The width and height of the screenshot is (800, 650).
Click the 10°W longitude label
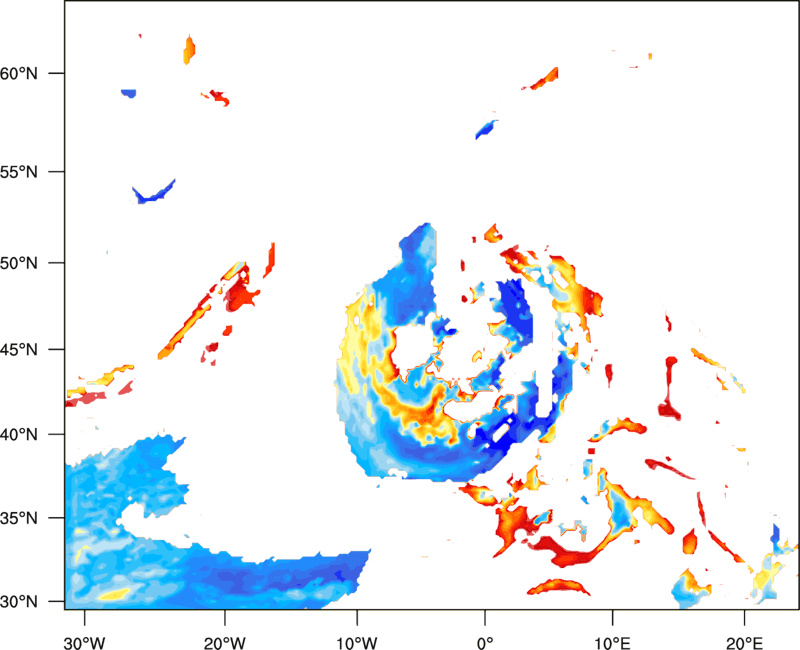357,643
